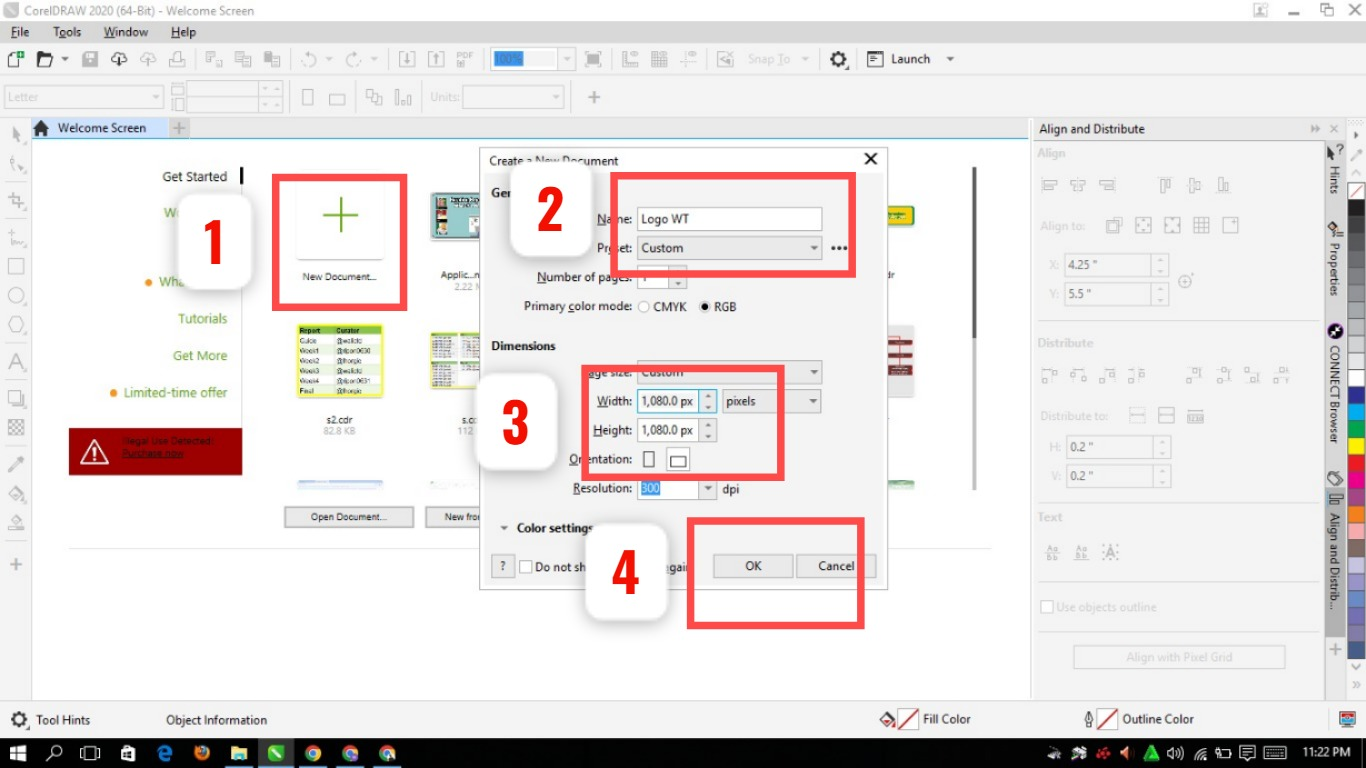Tick the Use objects outline checkbox
Image resolution: width=1366 pixels, height=768 pixels.
[x=1047, y=607]
